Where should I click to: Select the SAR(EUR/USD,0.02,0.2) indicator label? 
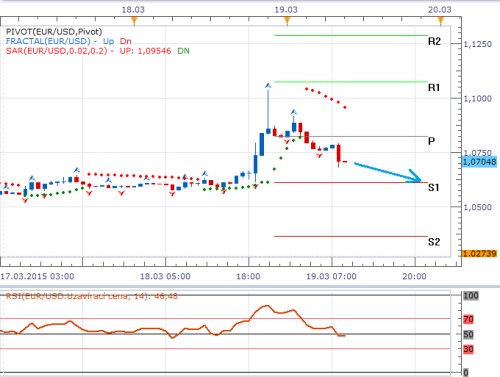pyautogui.click(x=57, y=51)
